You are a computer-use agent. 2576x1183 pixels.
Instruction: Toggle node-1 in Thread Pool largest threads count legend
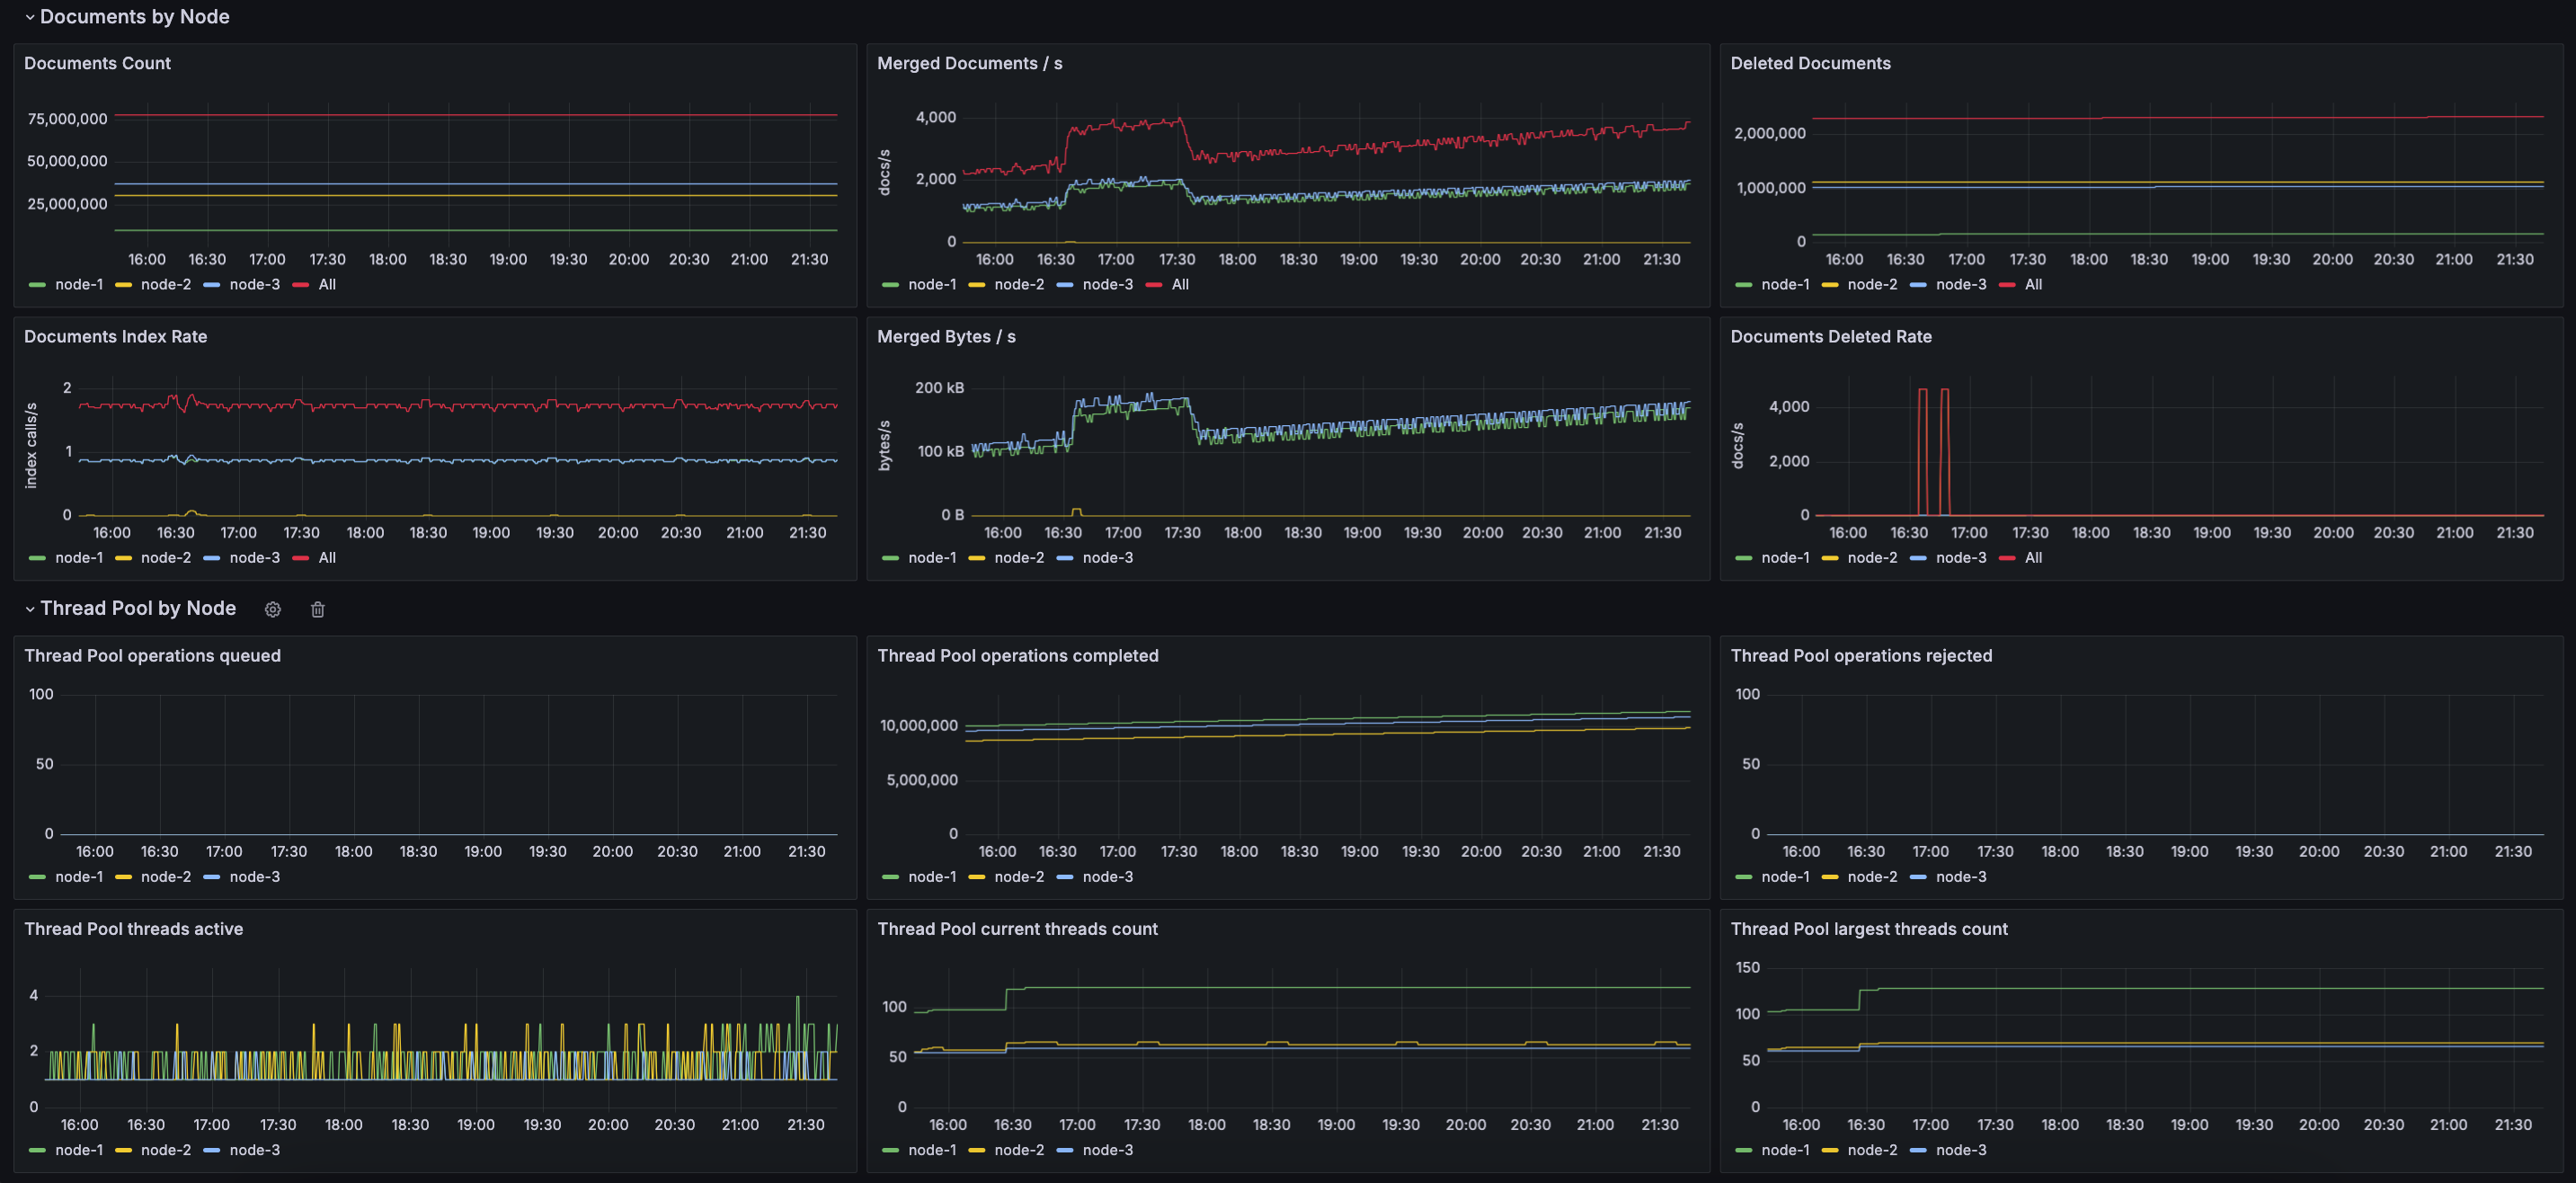[1785, 1150]
